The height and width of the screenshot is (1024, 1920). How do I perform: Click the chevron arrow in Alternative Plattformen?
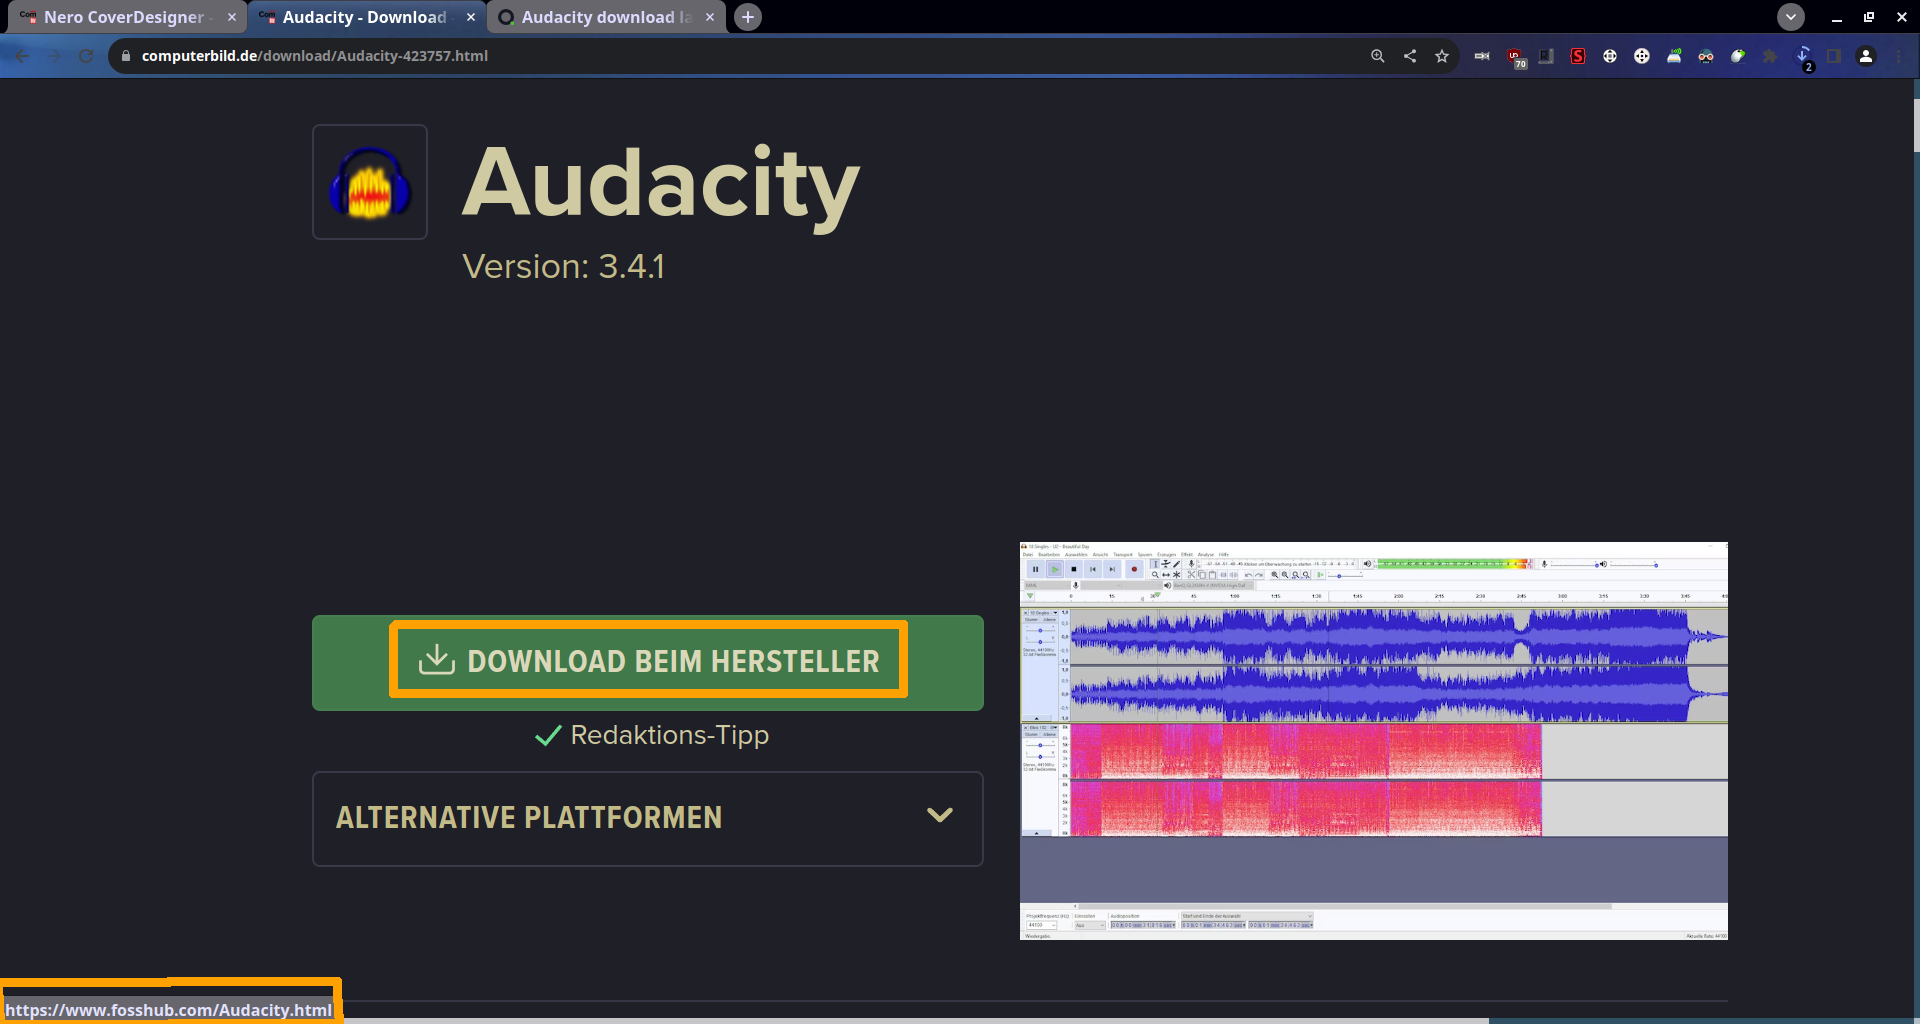[x=940, y=816]
